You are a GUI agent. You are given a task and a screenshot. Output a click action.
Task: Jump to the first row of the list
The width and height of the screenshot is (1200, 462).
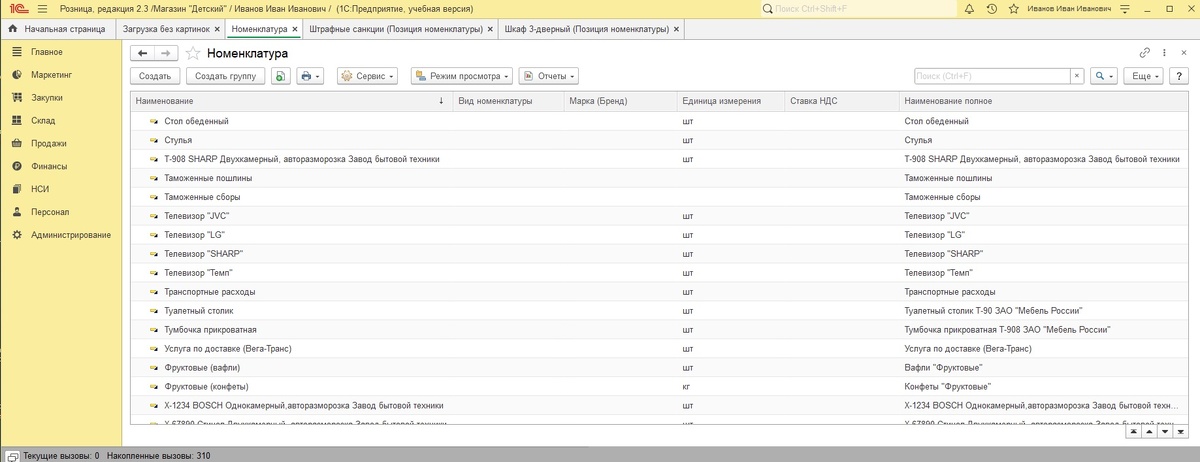1133,432
